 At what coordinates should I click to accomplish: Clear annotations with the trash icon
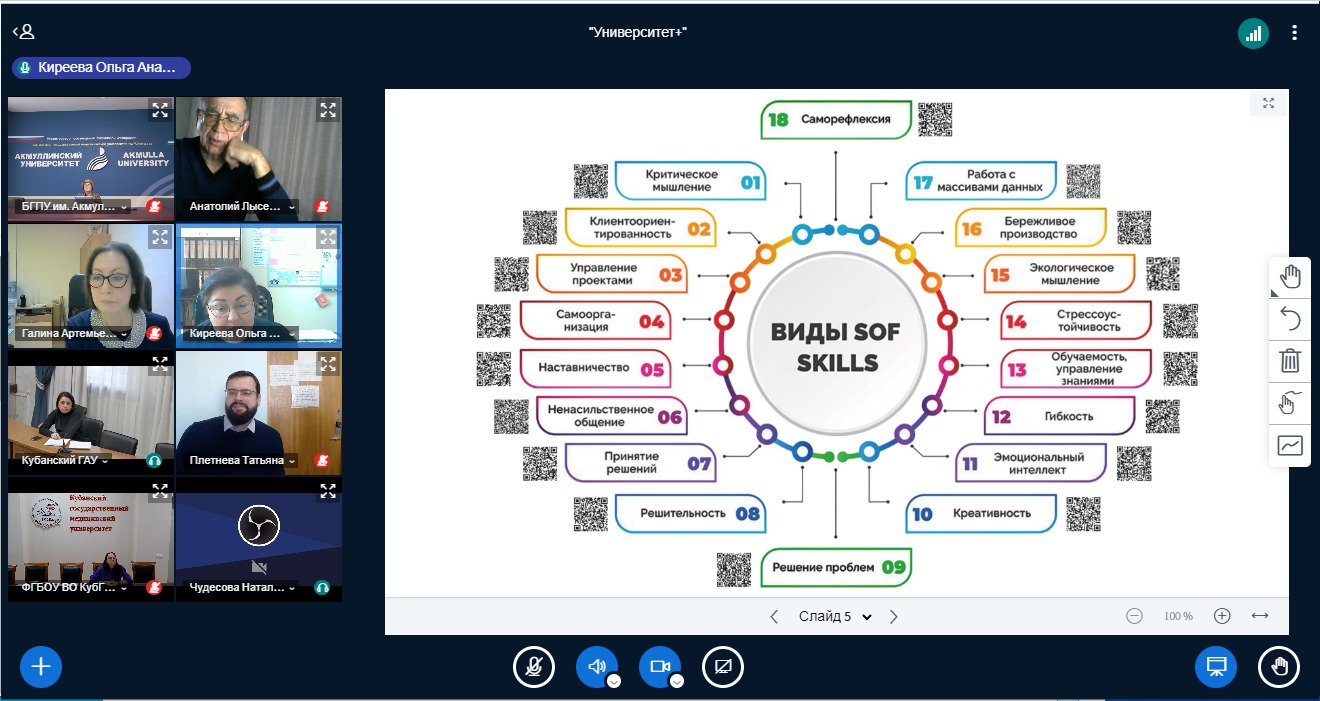(1290, 361)
